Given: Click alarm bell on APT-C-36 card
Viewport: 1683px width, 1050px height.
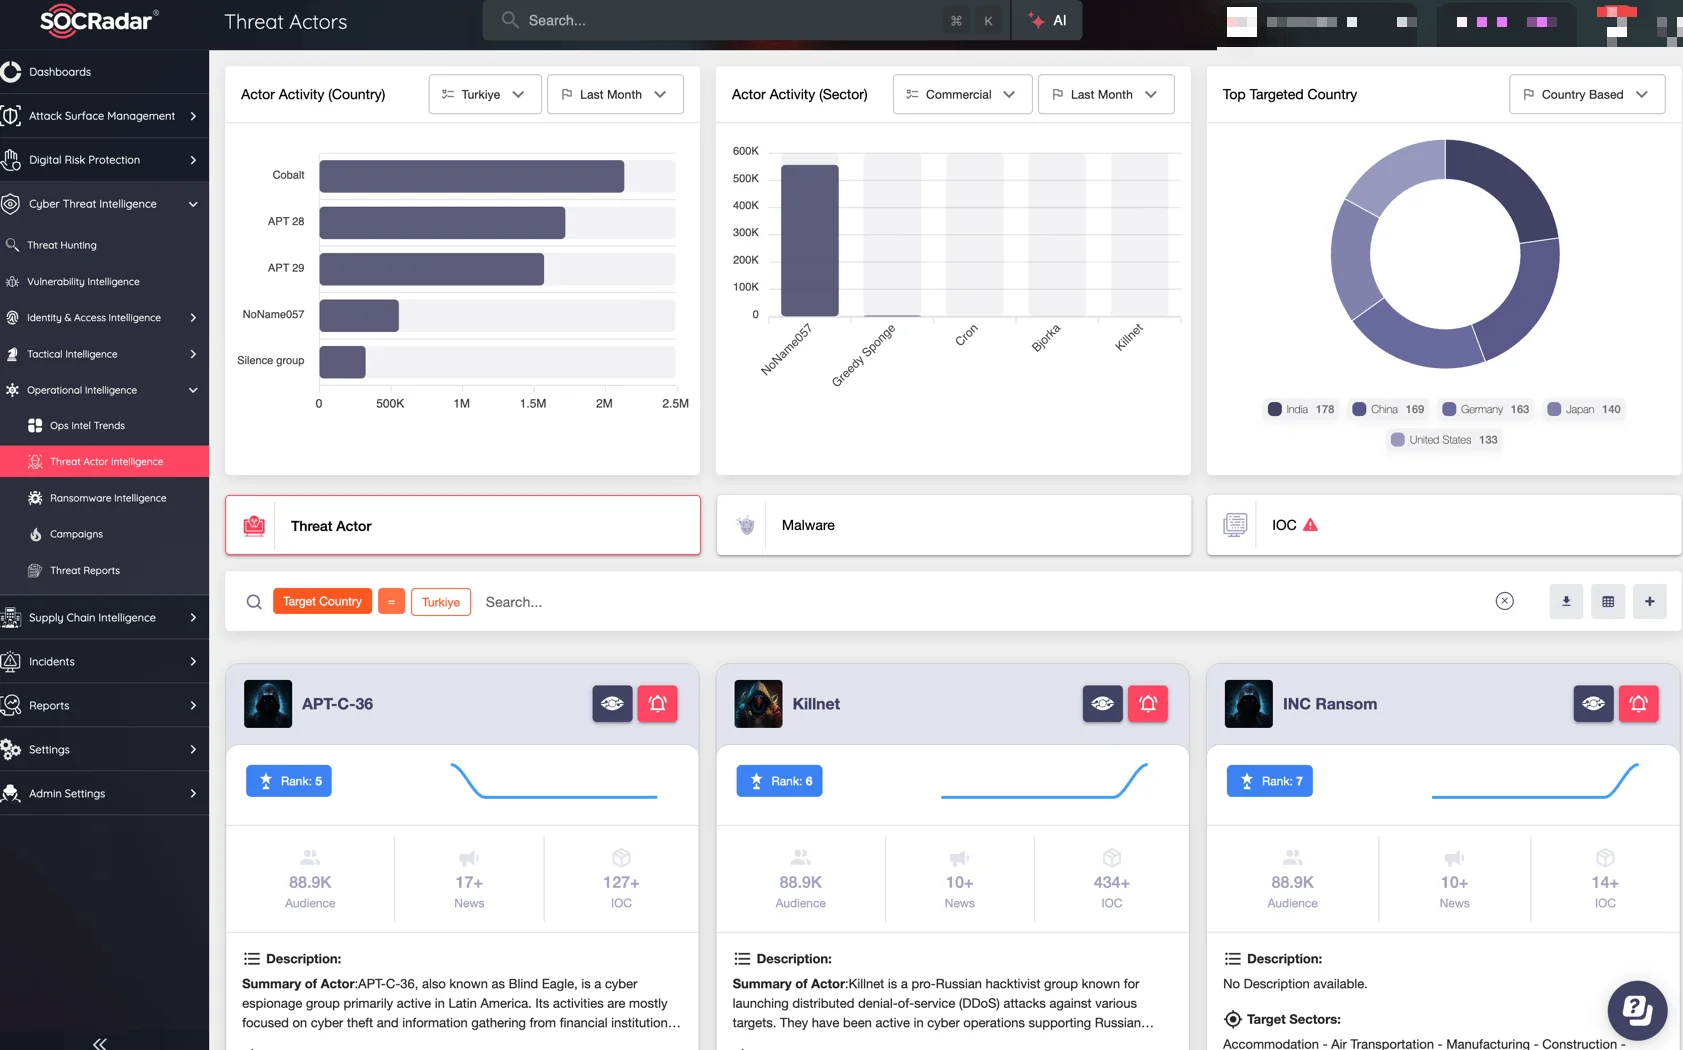Looking at the screenshot, I should point(657,704).
